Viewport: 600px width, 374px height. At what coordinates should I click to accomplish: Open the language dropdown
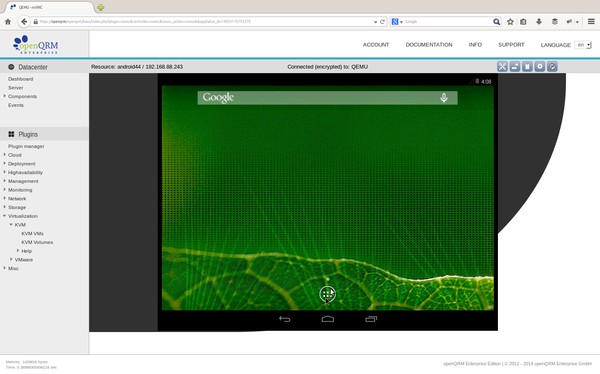pos(583,45)
